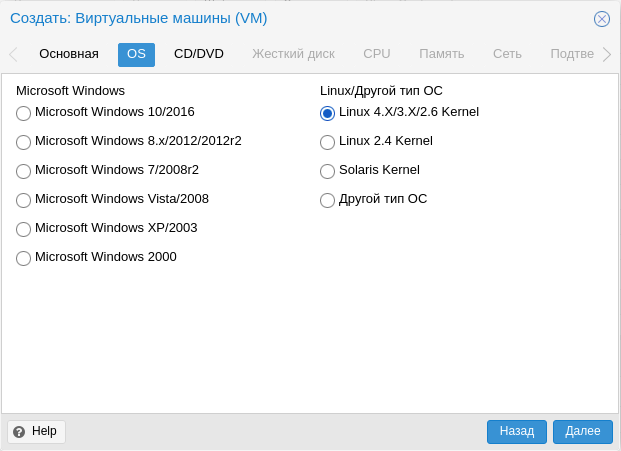Go to the CPU tab

point(377,54)
